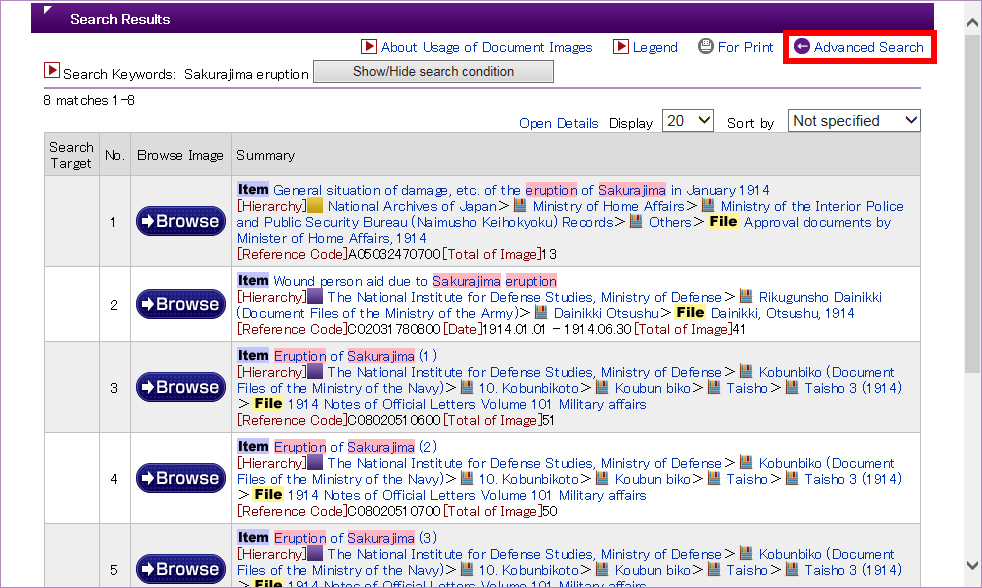982x588 pixels.
Task: Click the About Usage of Document Images arrow icon
Action: pos(368,46)
